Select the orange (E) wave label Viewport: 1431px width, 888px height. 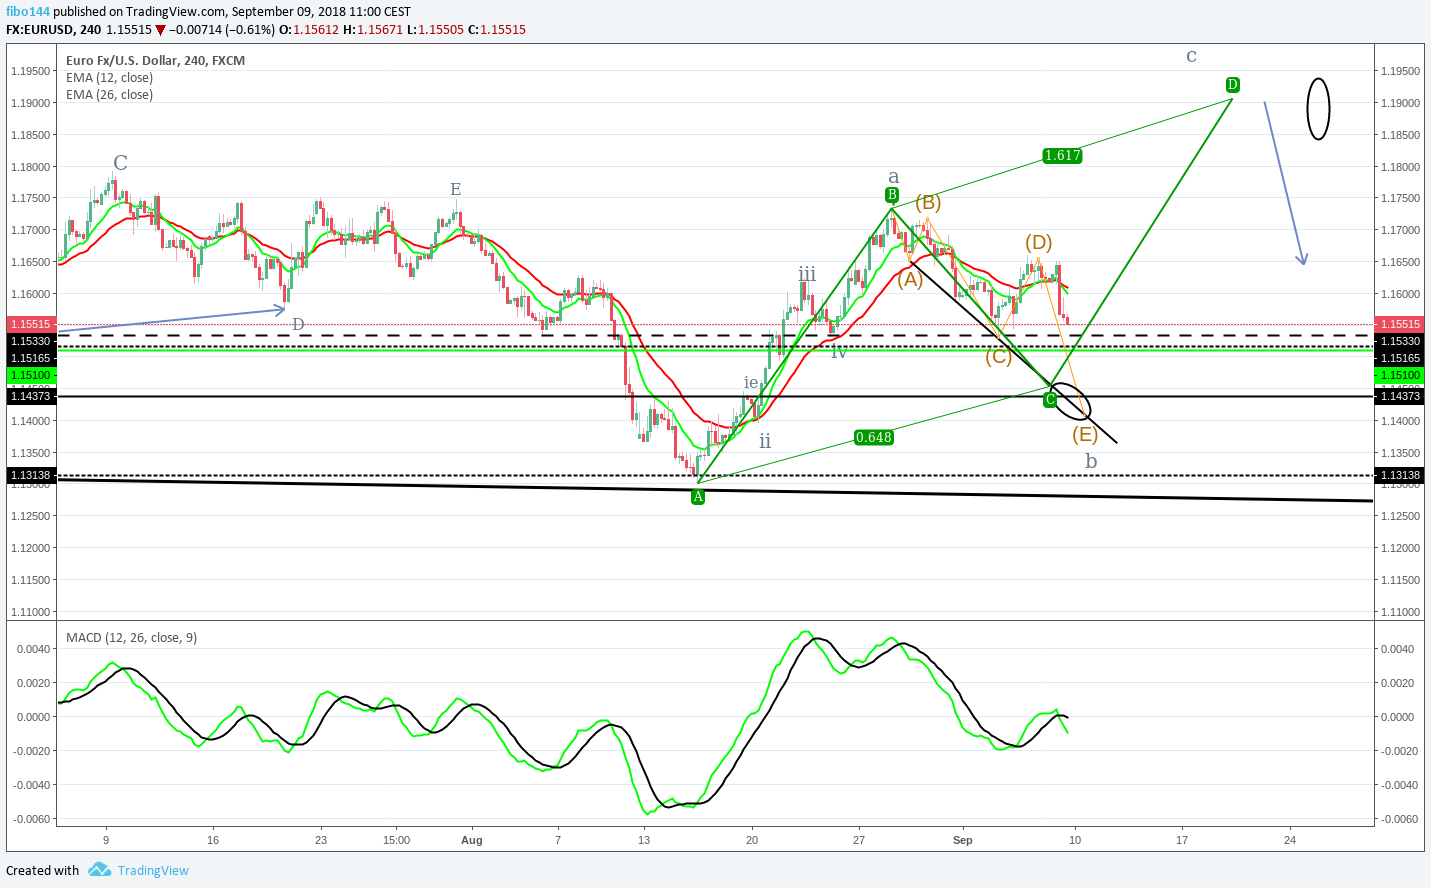(1085, 434)
